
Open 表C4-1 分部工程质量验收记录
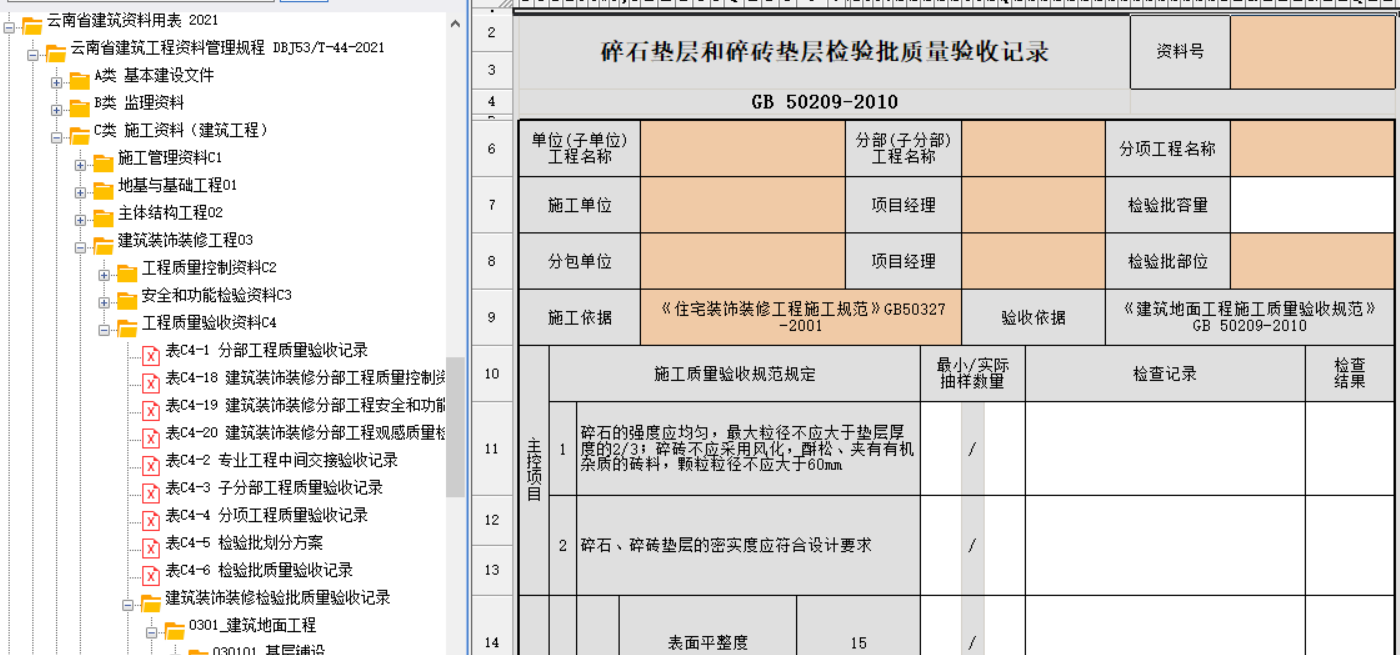[x=267, y=350]
